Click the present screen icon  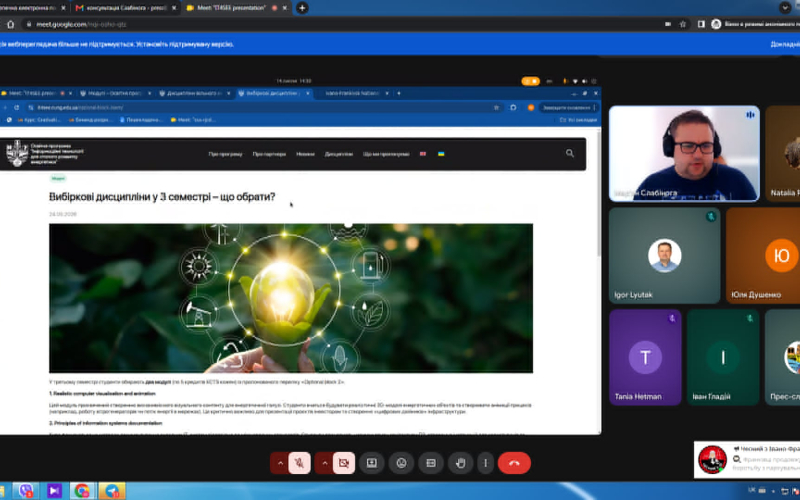pyautogui.click(x=372, y=463)
